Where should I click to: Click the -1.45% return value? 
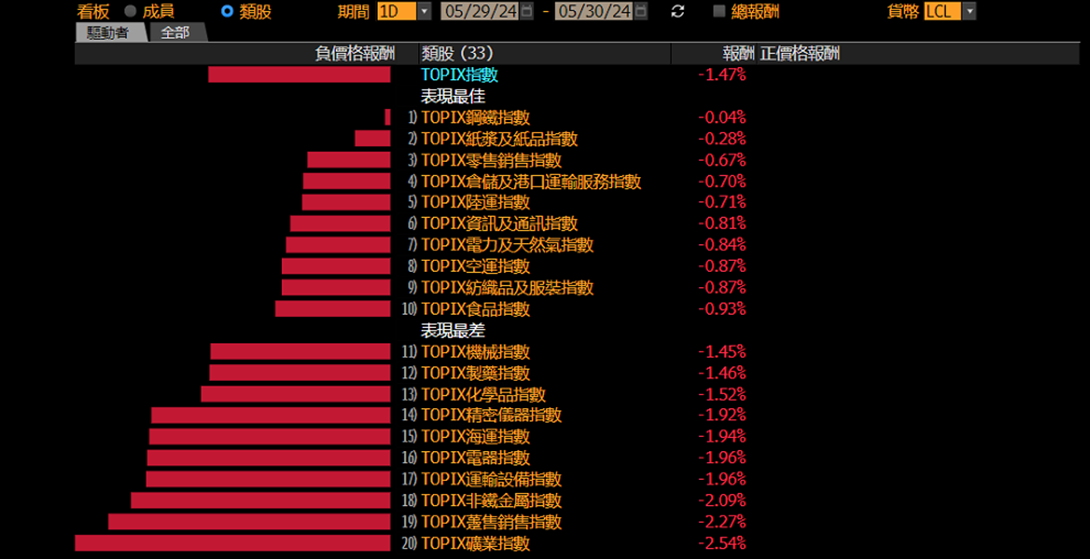coord(722,352)
